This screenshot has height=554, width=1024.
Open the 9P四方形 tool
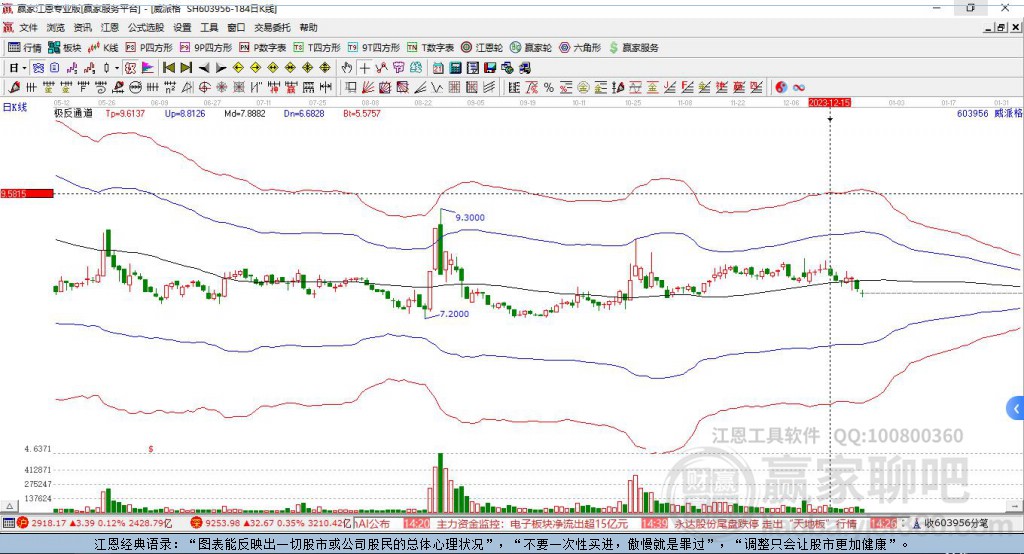[206, 48]
